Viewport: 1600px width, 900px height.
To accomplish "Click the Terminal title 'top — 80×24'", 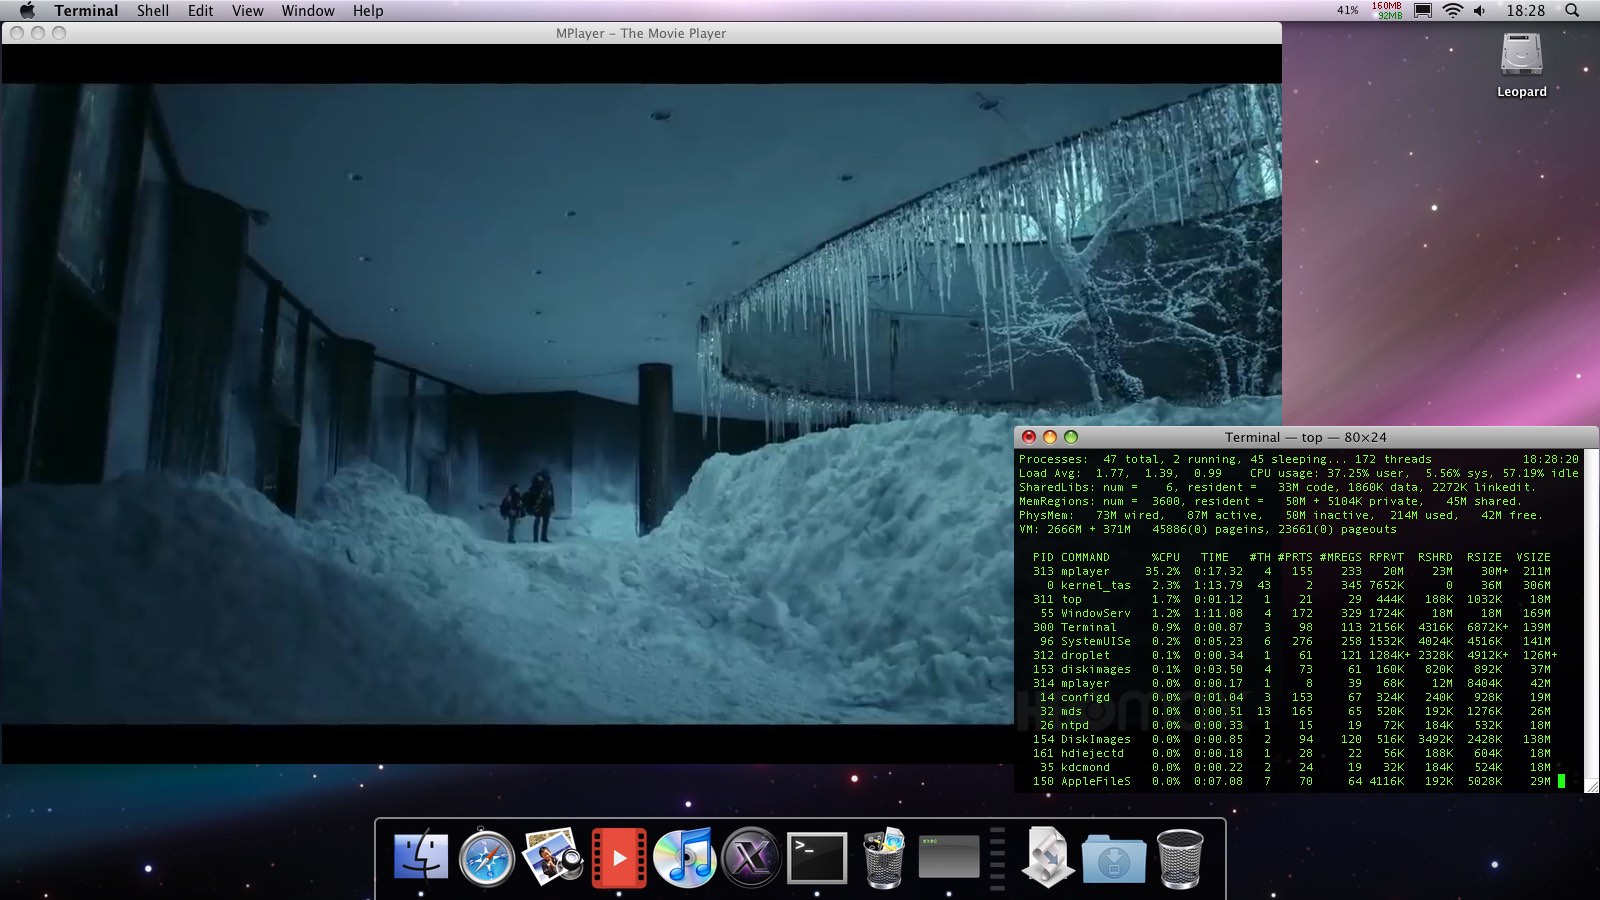I will click(1305, 437).
